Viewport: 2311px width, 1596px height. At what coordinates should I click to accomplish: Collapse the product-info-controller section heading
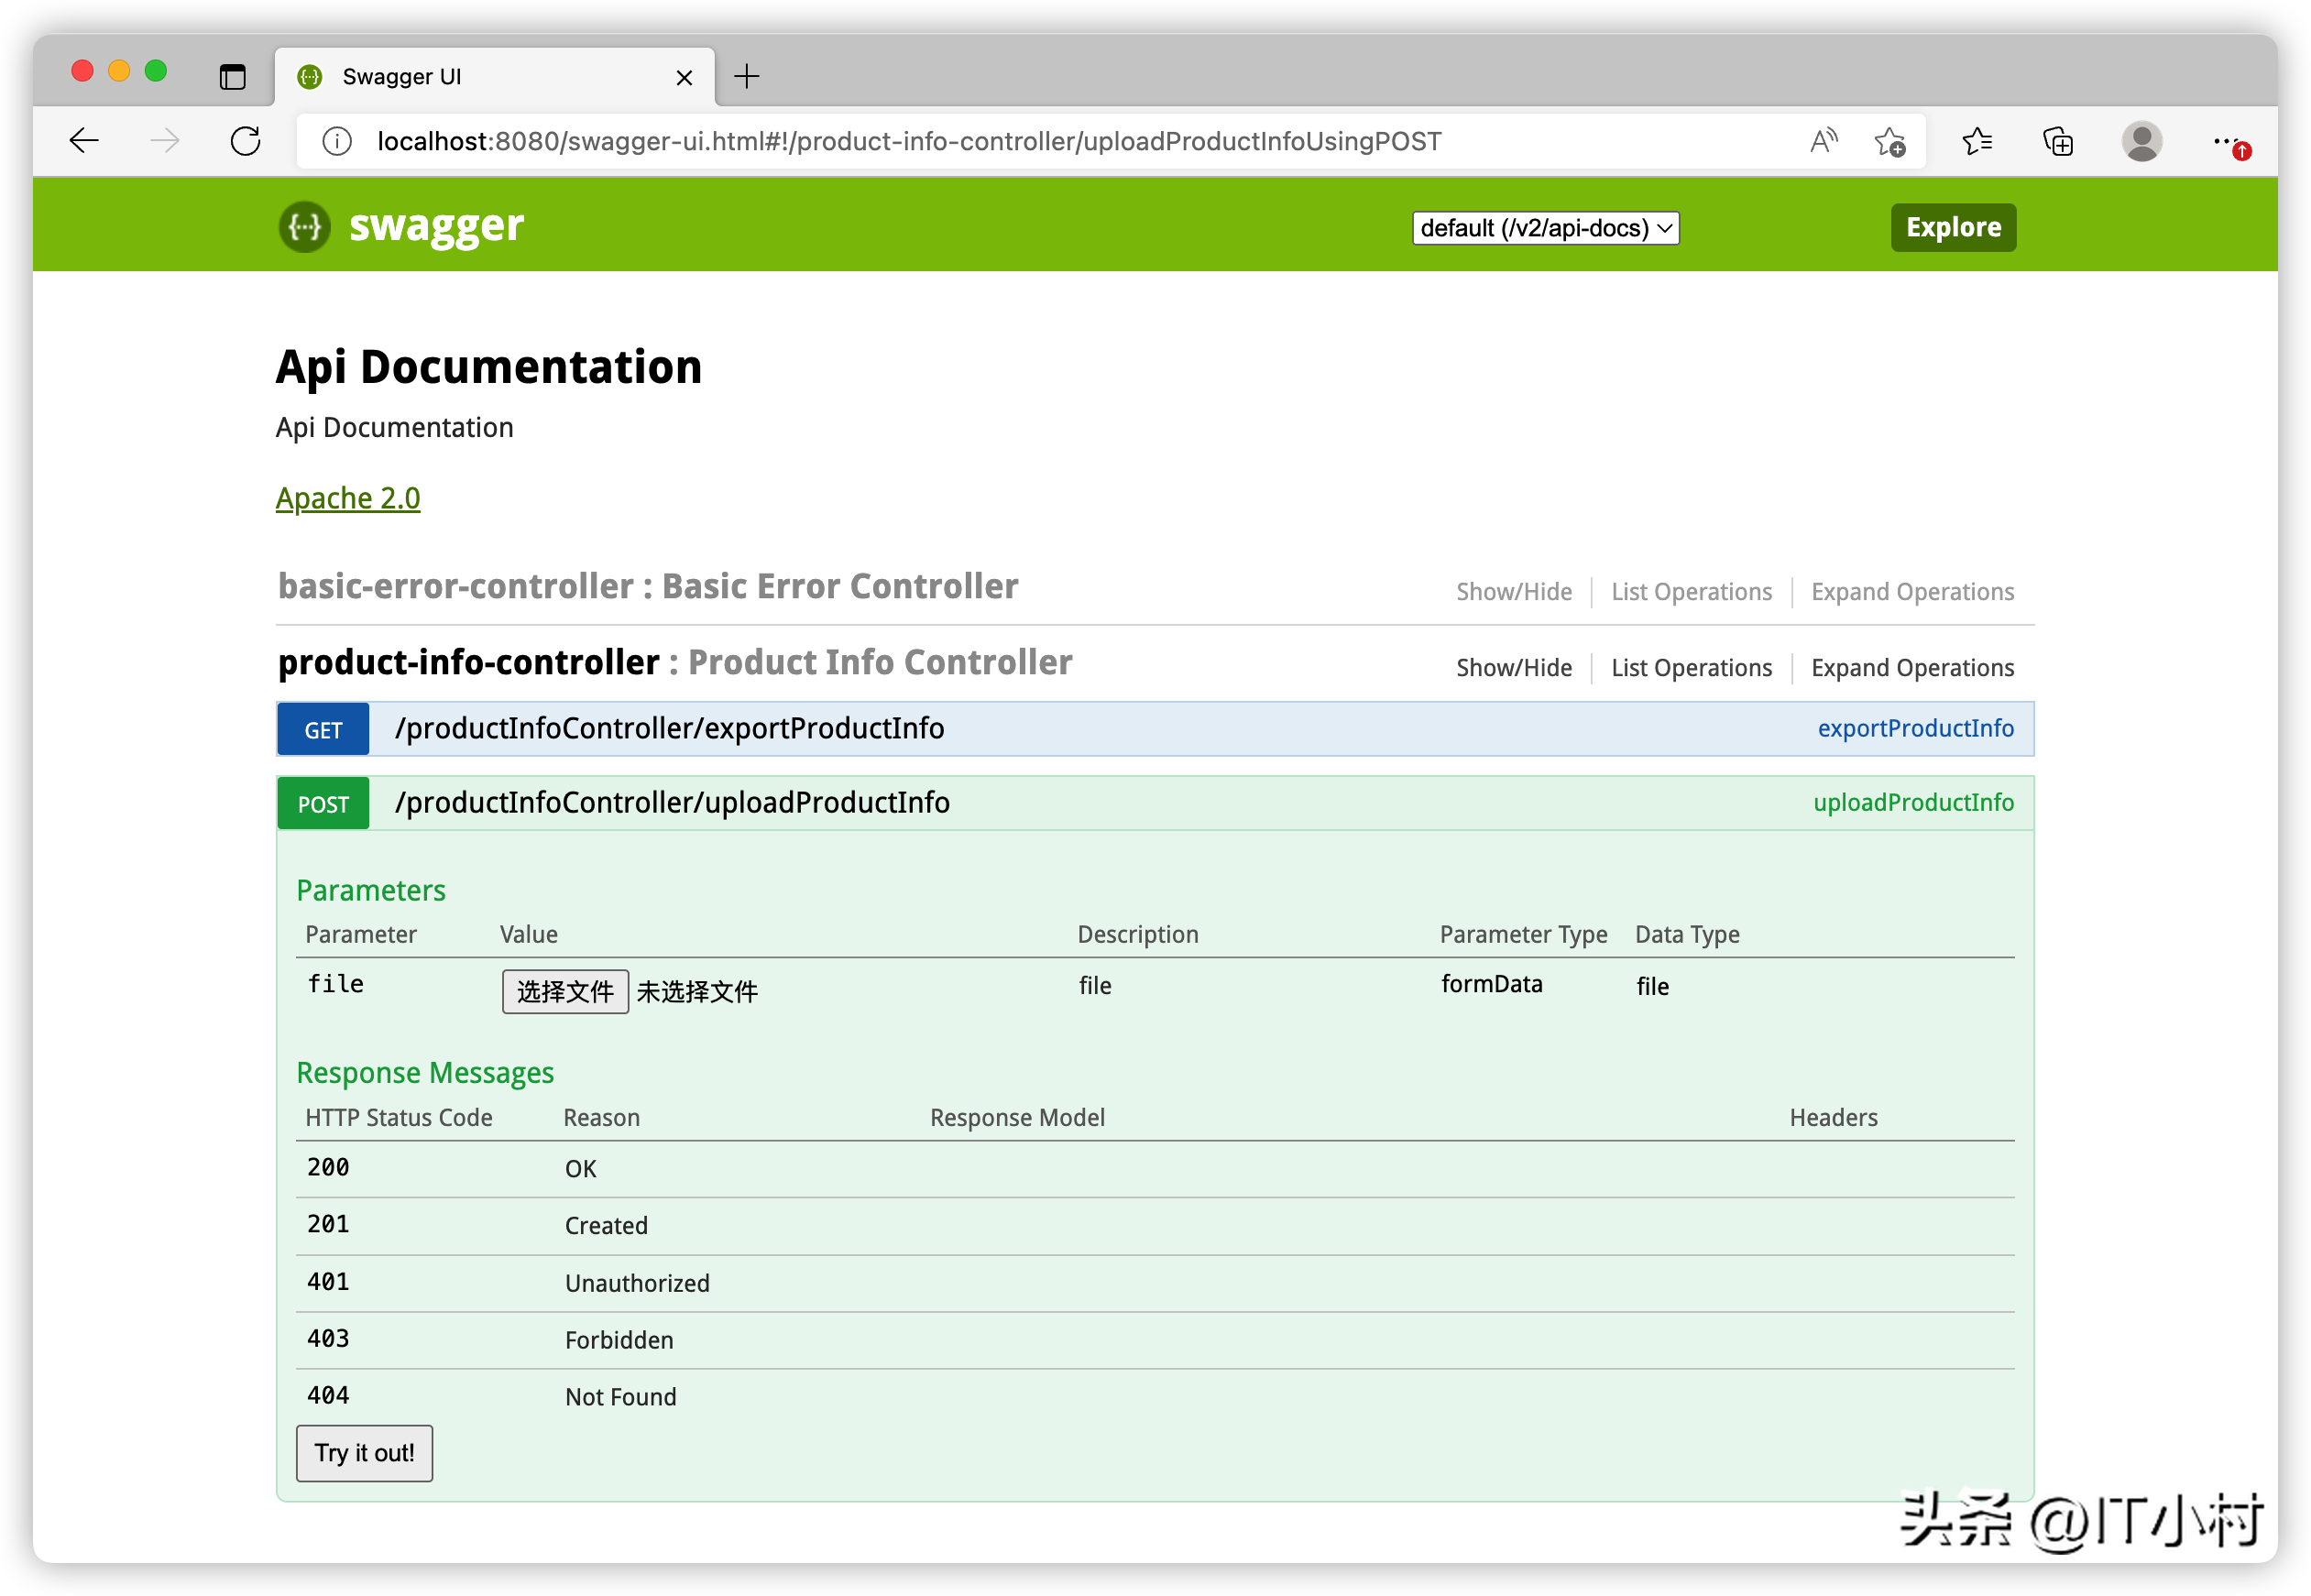[675, 662]
